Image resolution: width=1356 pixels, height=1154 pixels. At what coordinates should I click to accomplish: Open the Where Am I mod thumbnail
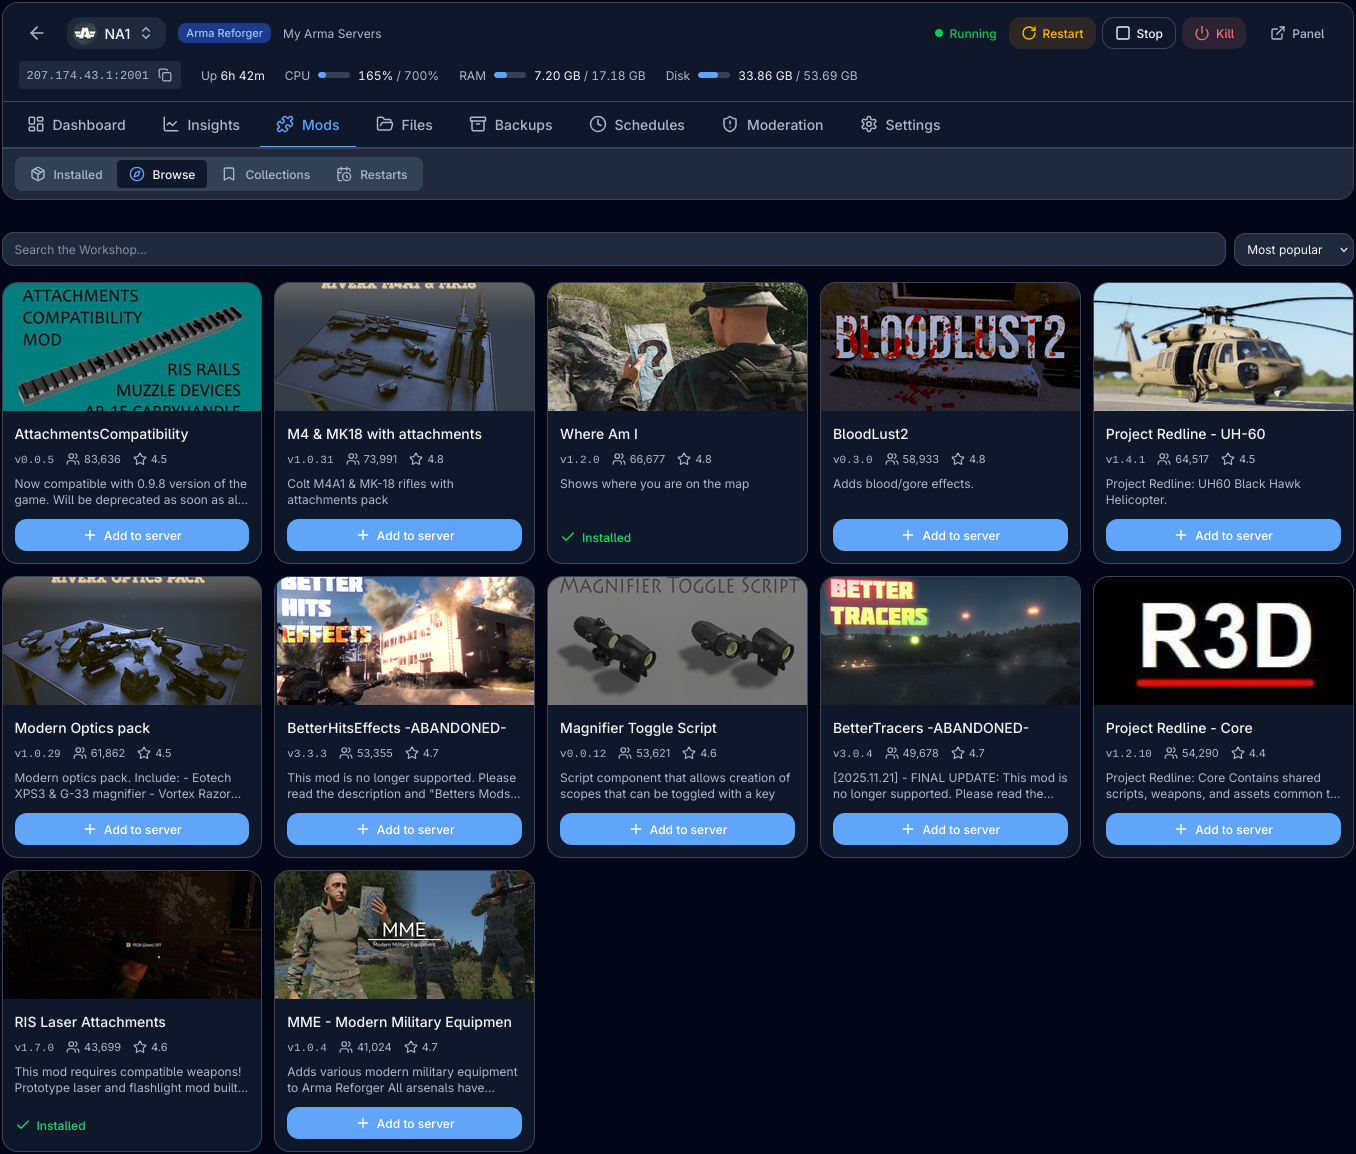(677, 347)
